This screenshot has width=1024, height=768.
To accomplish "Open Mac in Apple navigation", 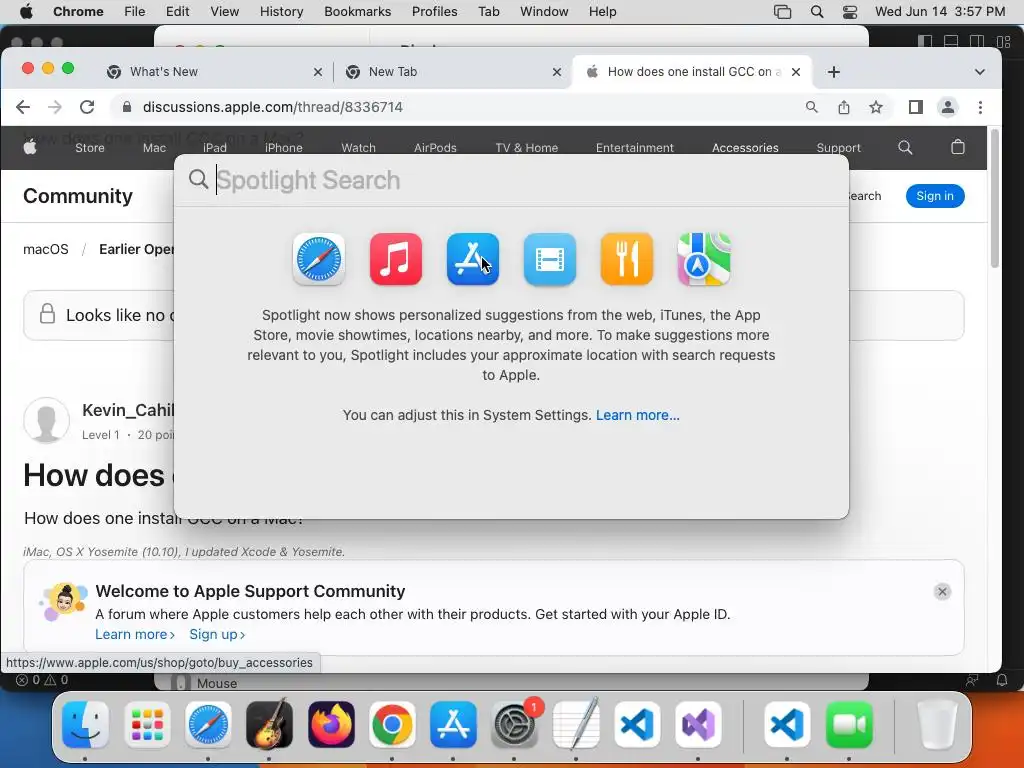I will (x=154, y=148).
